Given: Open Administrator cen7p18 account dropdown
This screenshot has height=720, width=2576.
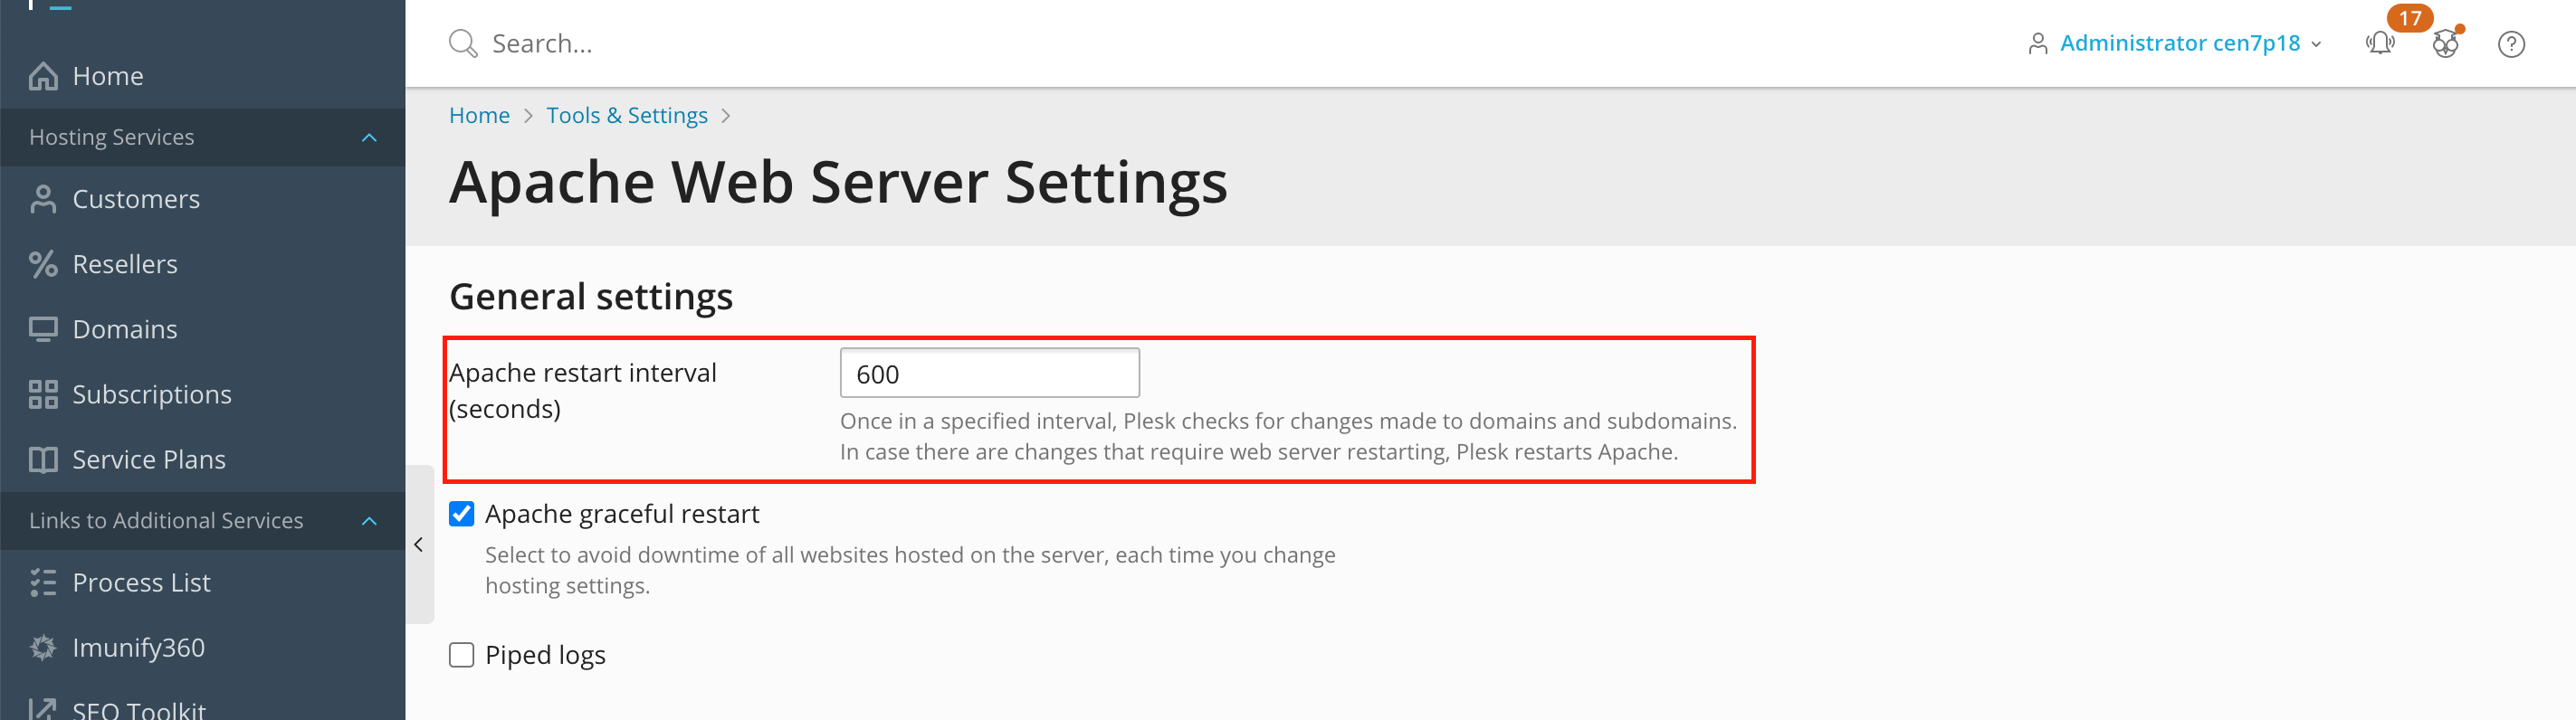Looking at the screenshot, I should coord(2178,44).
